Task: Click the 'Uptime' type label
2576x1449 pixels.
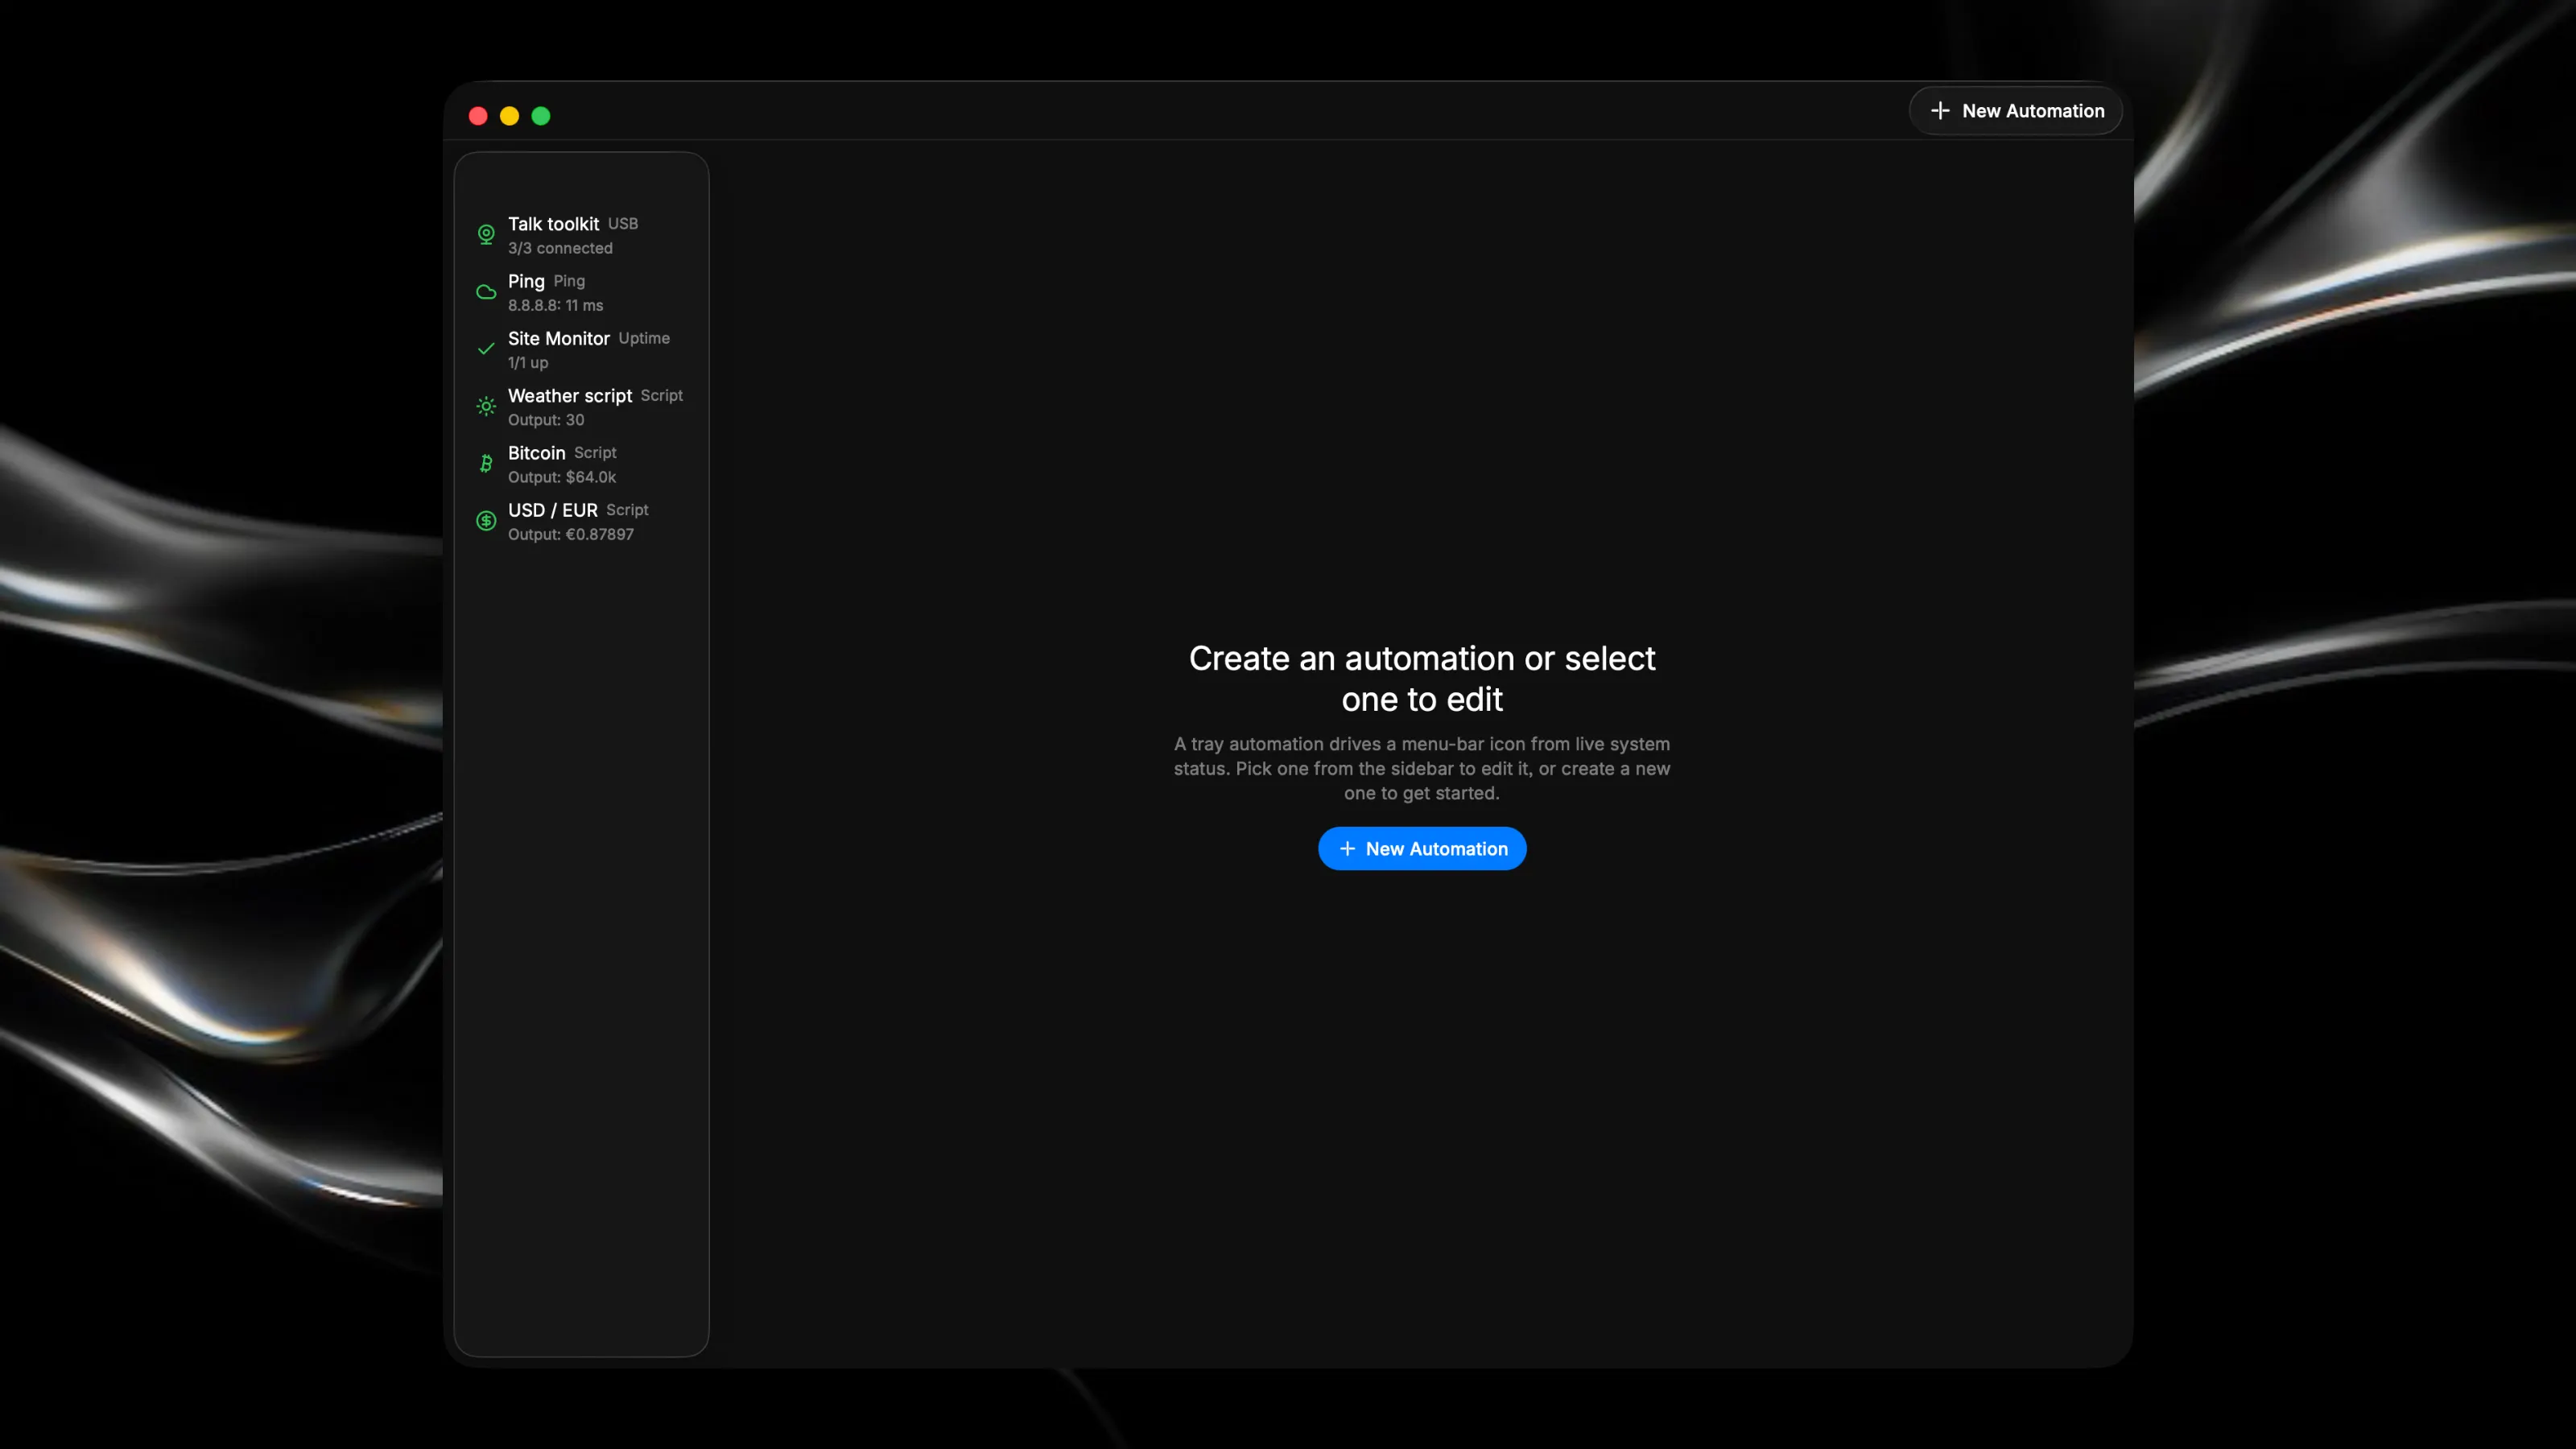Action: [x=644, y=338]
